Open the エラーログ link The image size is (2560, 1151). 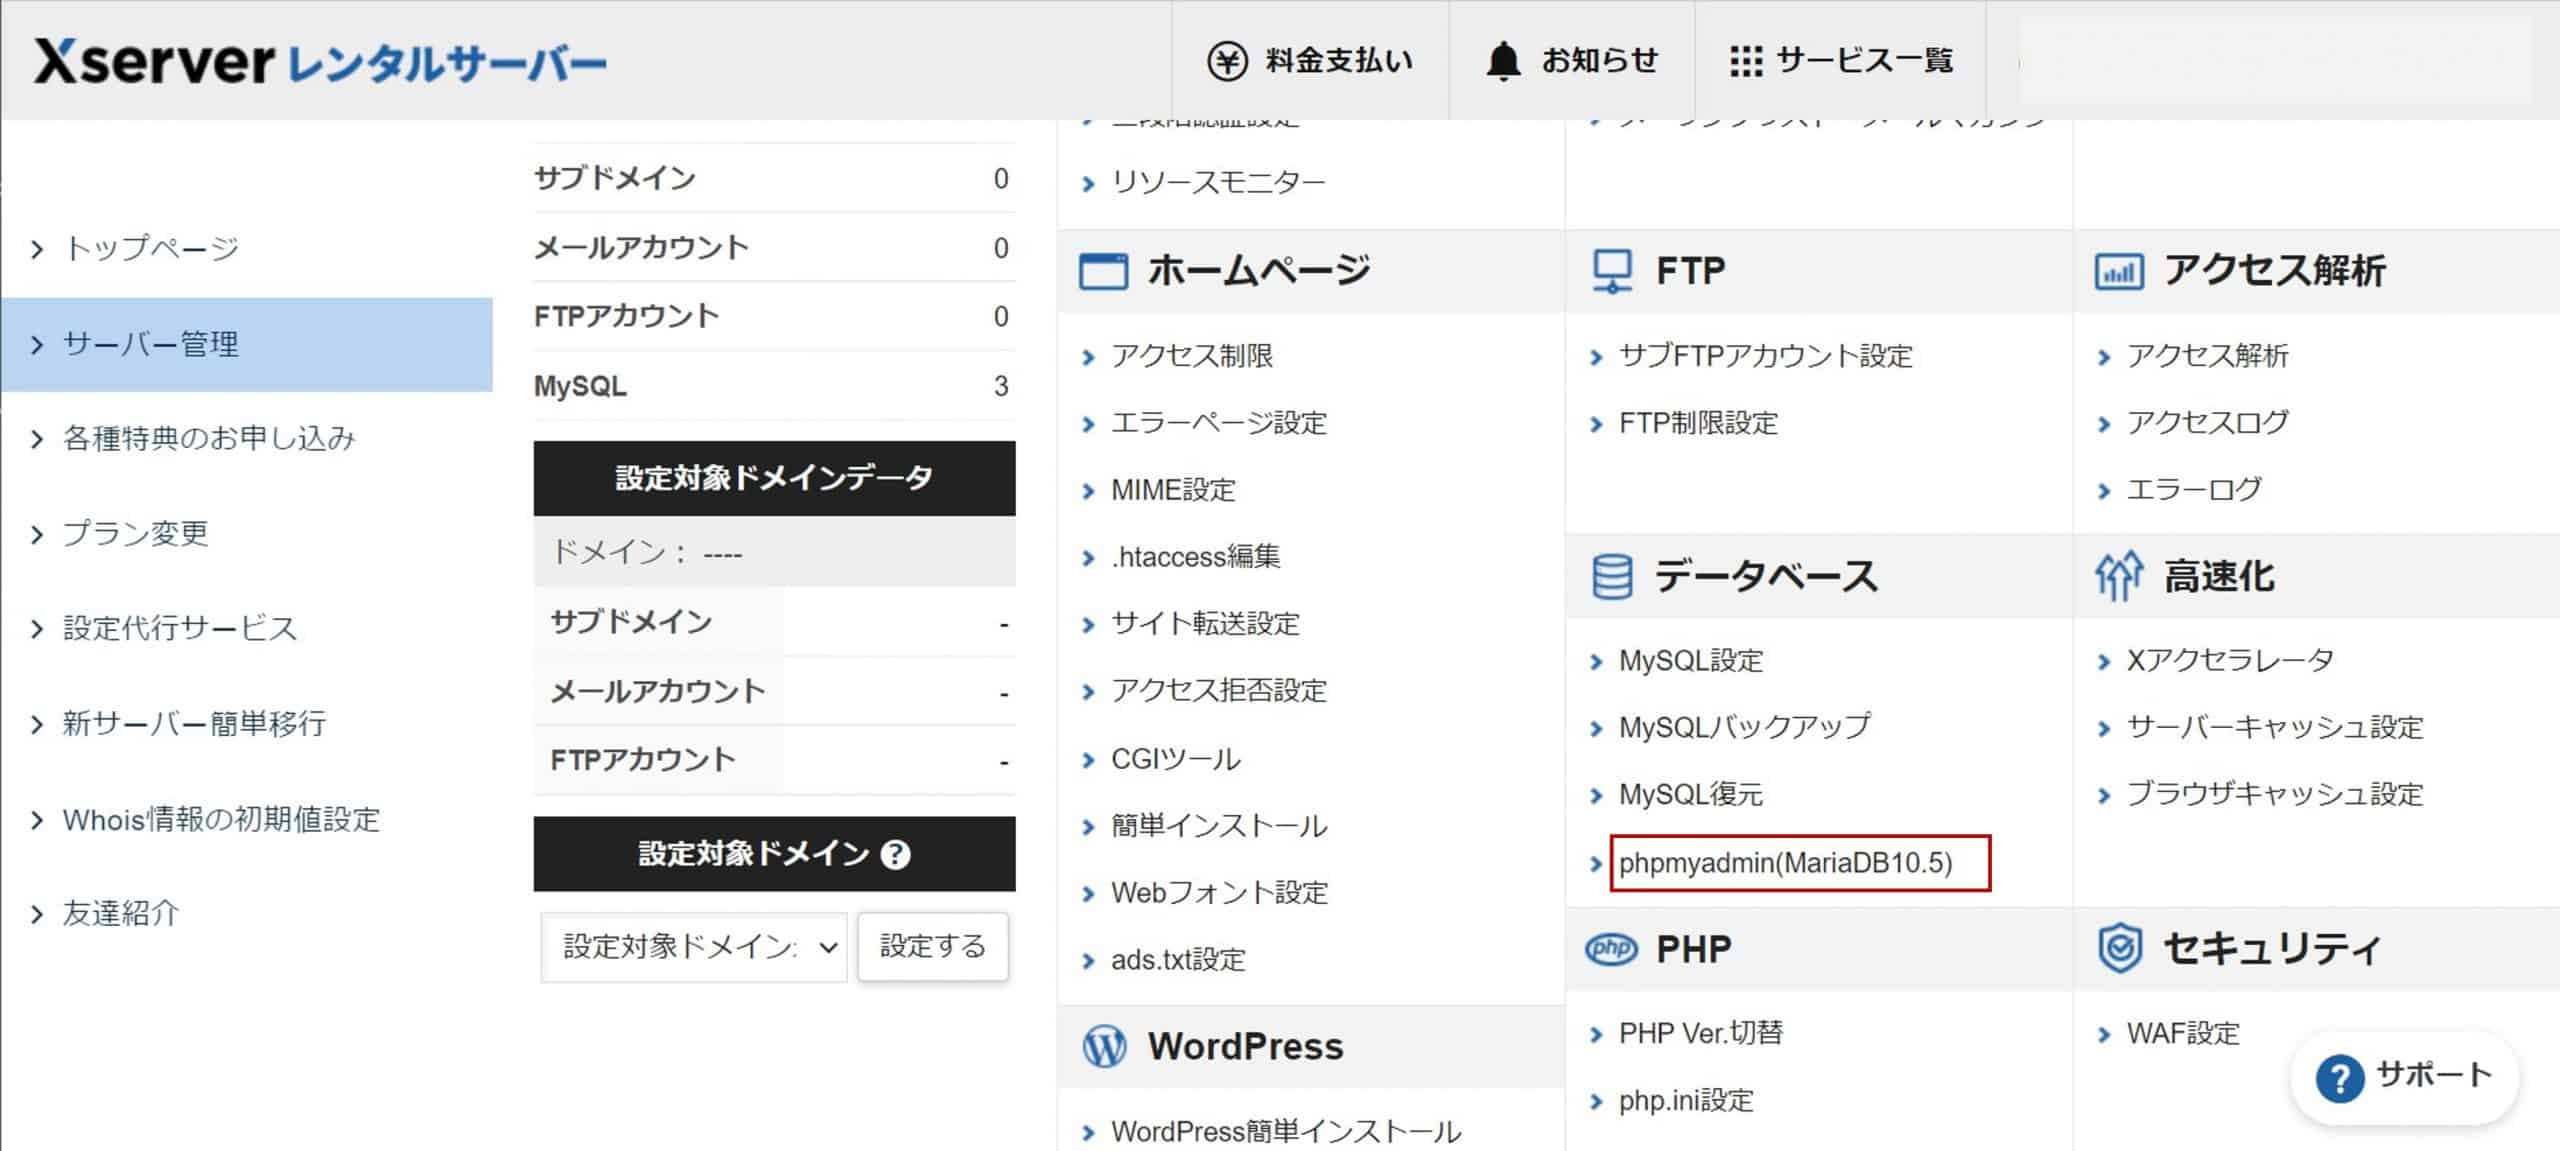(x=2194, y=490)
